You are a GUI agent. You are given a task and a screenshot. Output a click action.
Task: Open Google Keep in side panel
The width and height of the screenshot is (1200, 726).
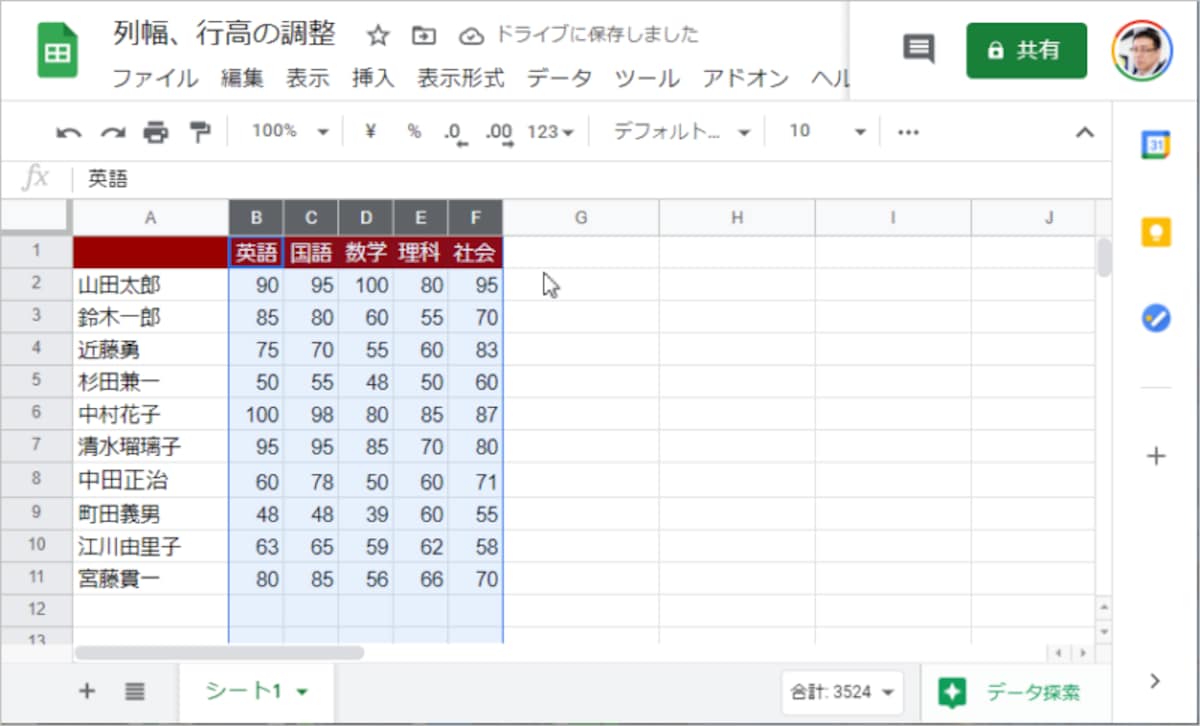[1156, 232]
